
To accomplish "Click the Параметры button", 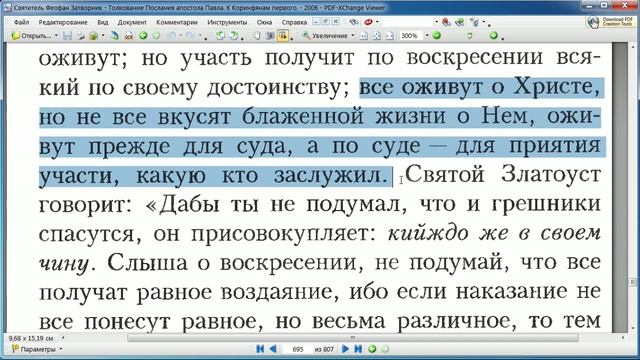I will tap(37, 349).
